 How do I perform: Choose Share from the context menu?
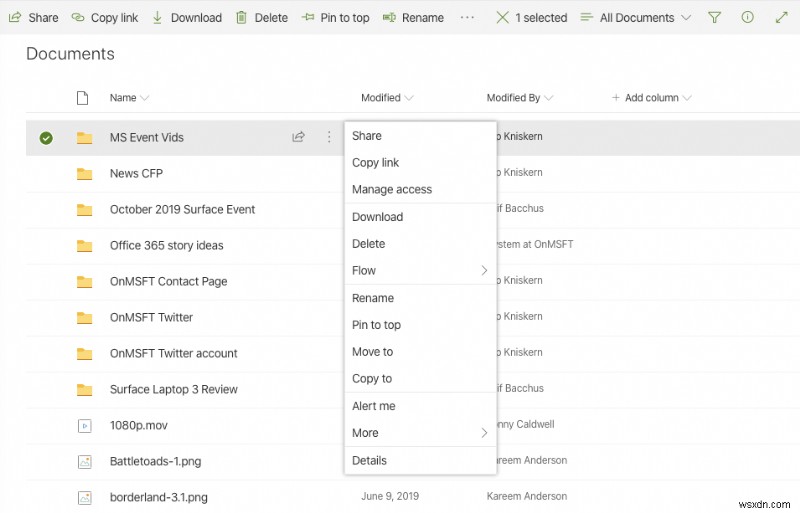(420, 136)
